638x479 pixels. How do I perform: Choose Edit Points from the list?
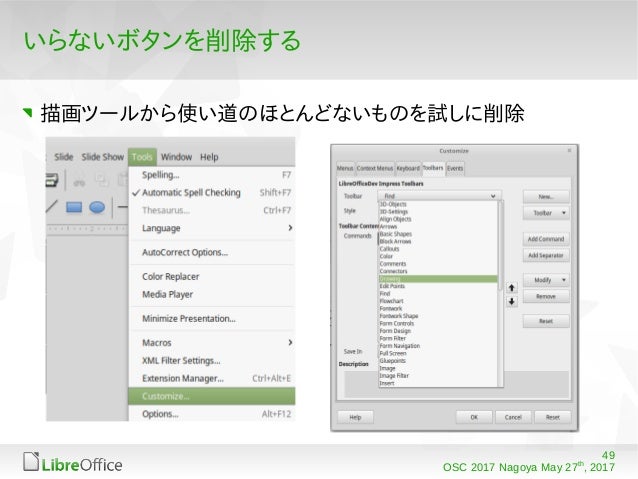438,286
